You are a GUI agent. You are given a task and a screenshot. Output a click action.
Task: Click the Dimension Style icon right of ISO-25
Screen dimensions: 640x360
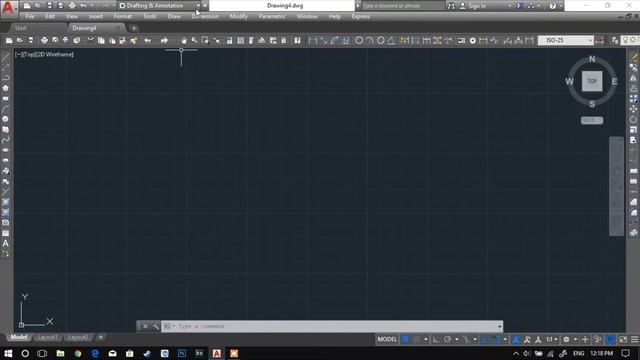pos(600,40)
